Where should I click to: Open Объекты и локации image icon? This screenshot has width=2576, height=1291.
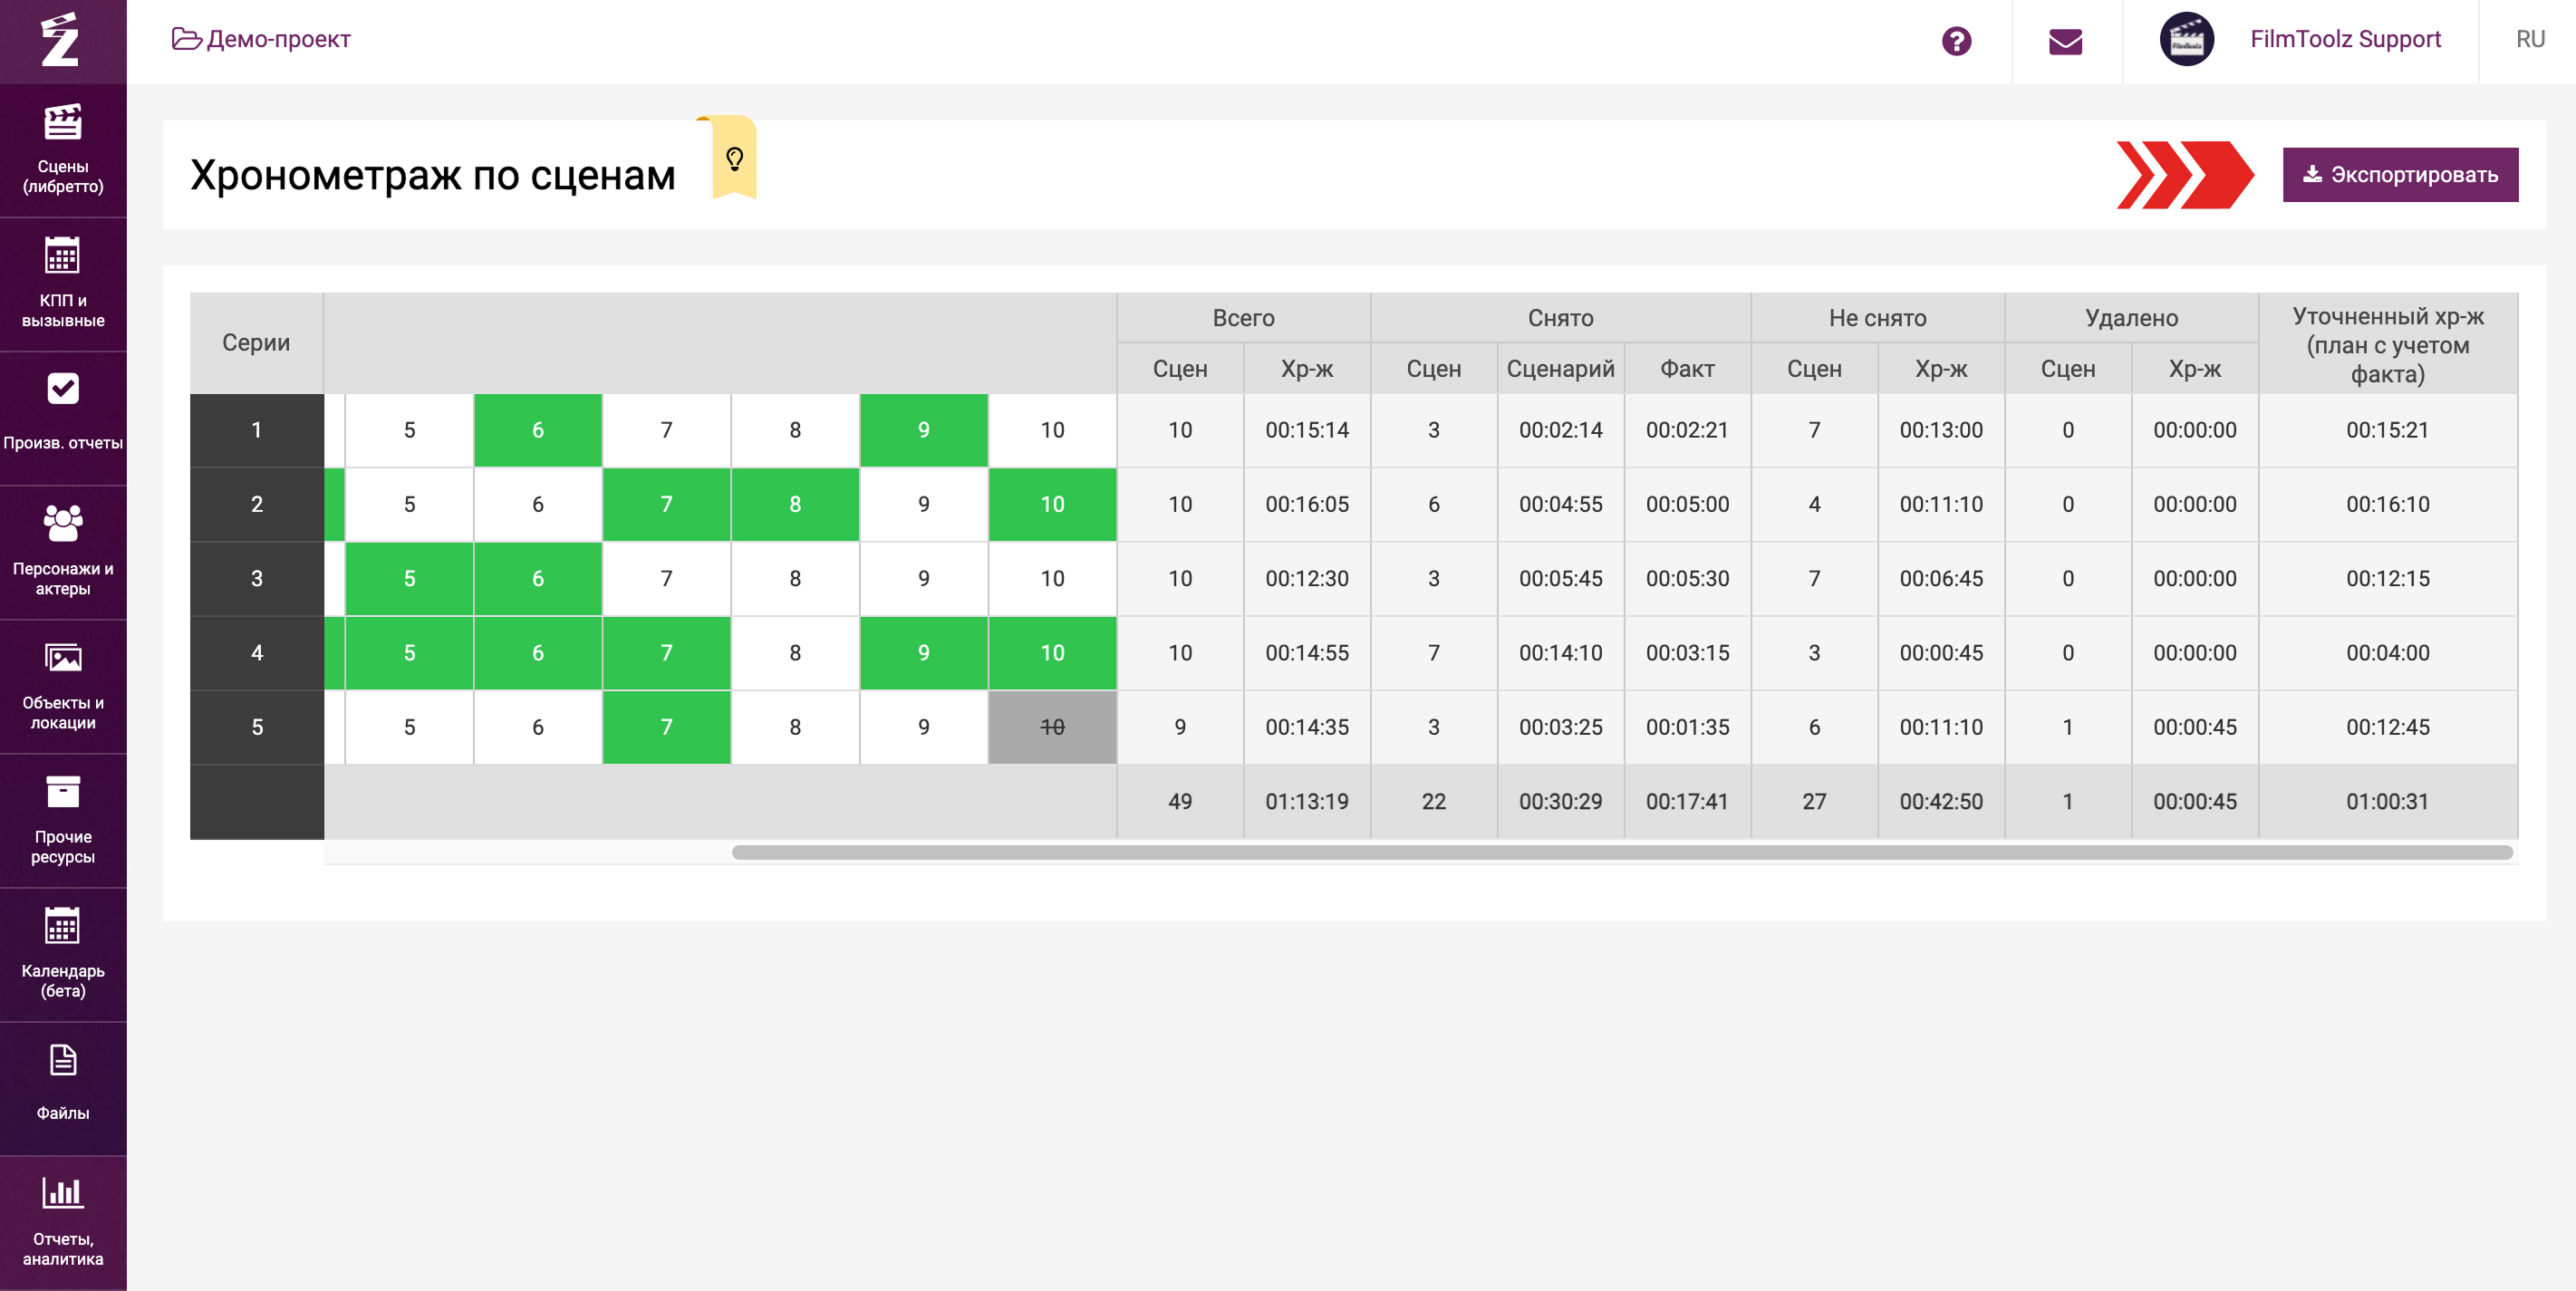pyautogui.click(x=62, y=658)
